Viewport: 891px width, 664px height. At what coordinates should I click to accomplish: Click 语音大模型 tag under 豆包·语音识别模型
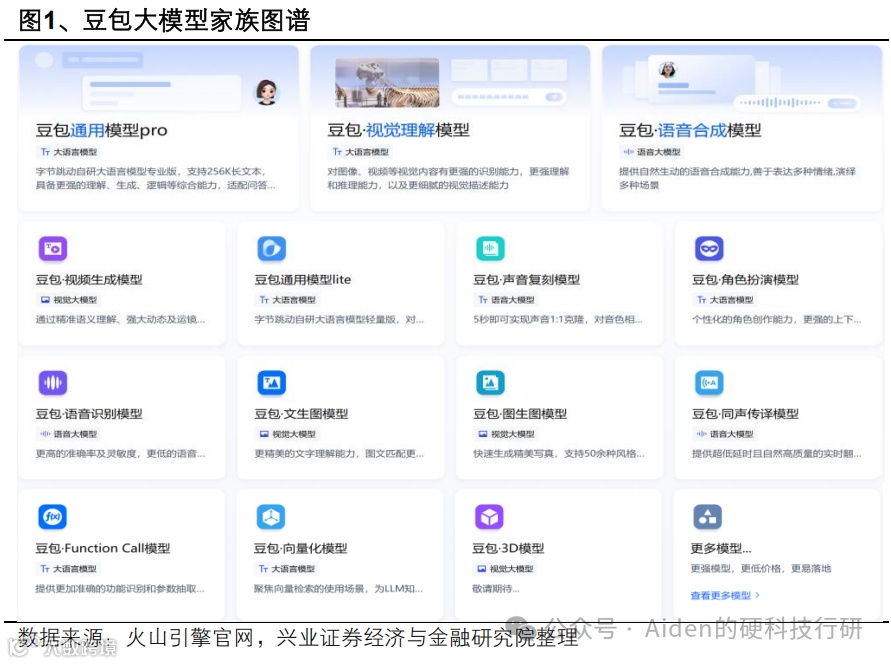pos(69,434)
